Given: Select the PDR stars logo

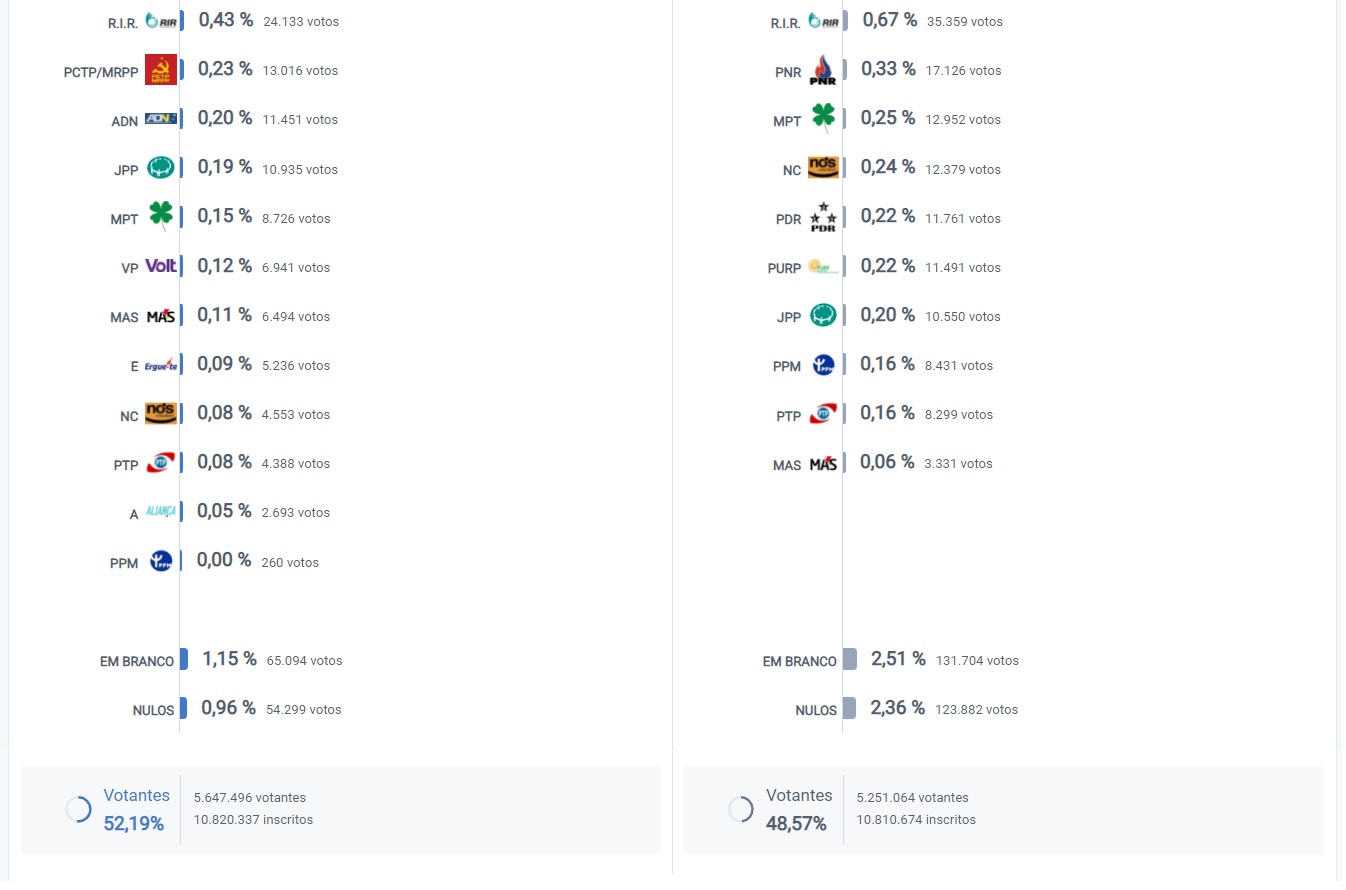Looking at the screenshot, I should pos(823,217).
